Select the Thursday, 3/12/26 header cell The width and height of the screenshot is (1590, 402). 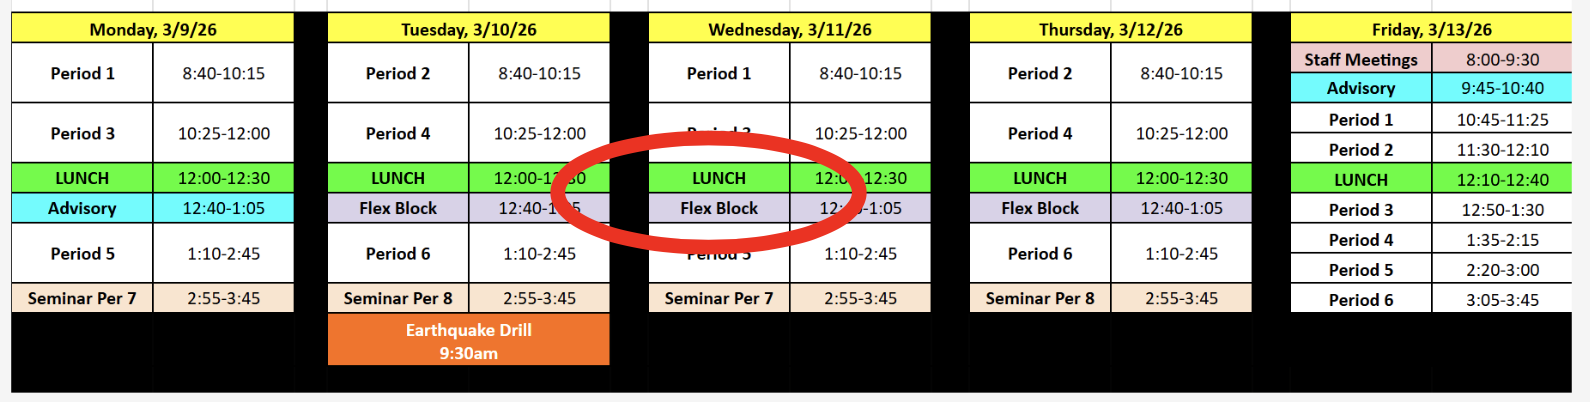(x=1110, y=29)
